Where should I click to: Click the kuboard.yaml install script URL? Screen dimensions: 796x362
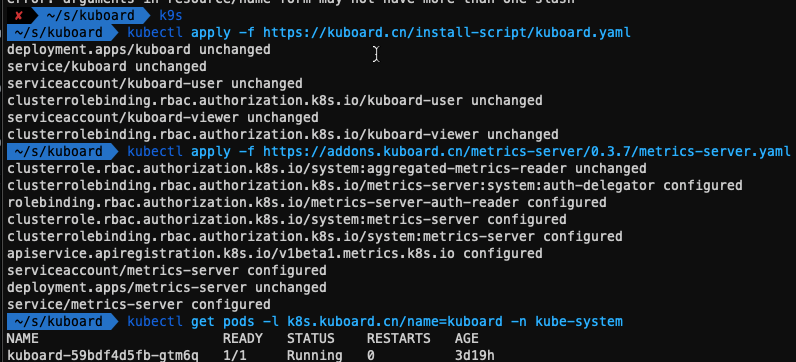point(447,33)
